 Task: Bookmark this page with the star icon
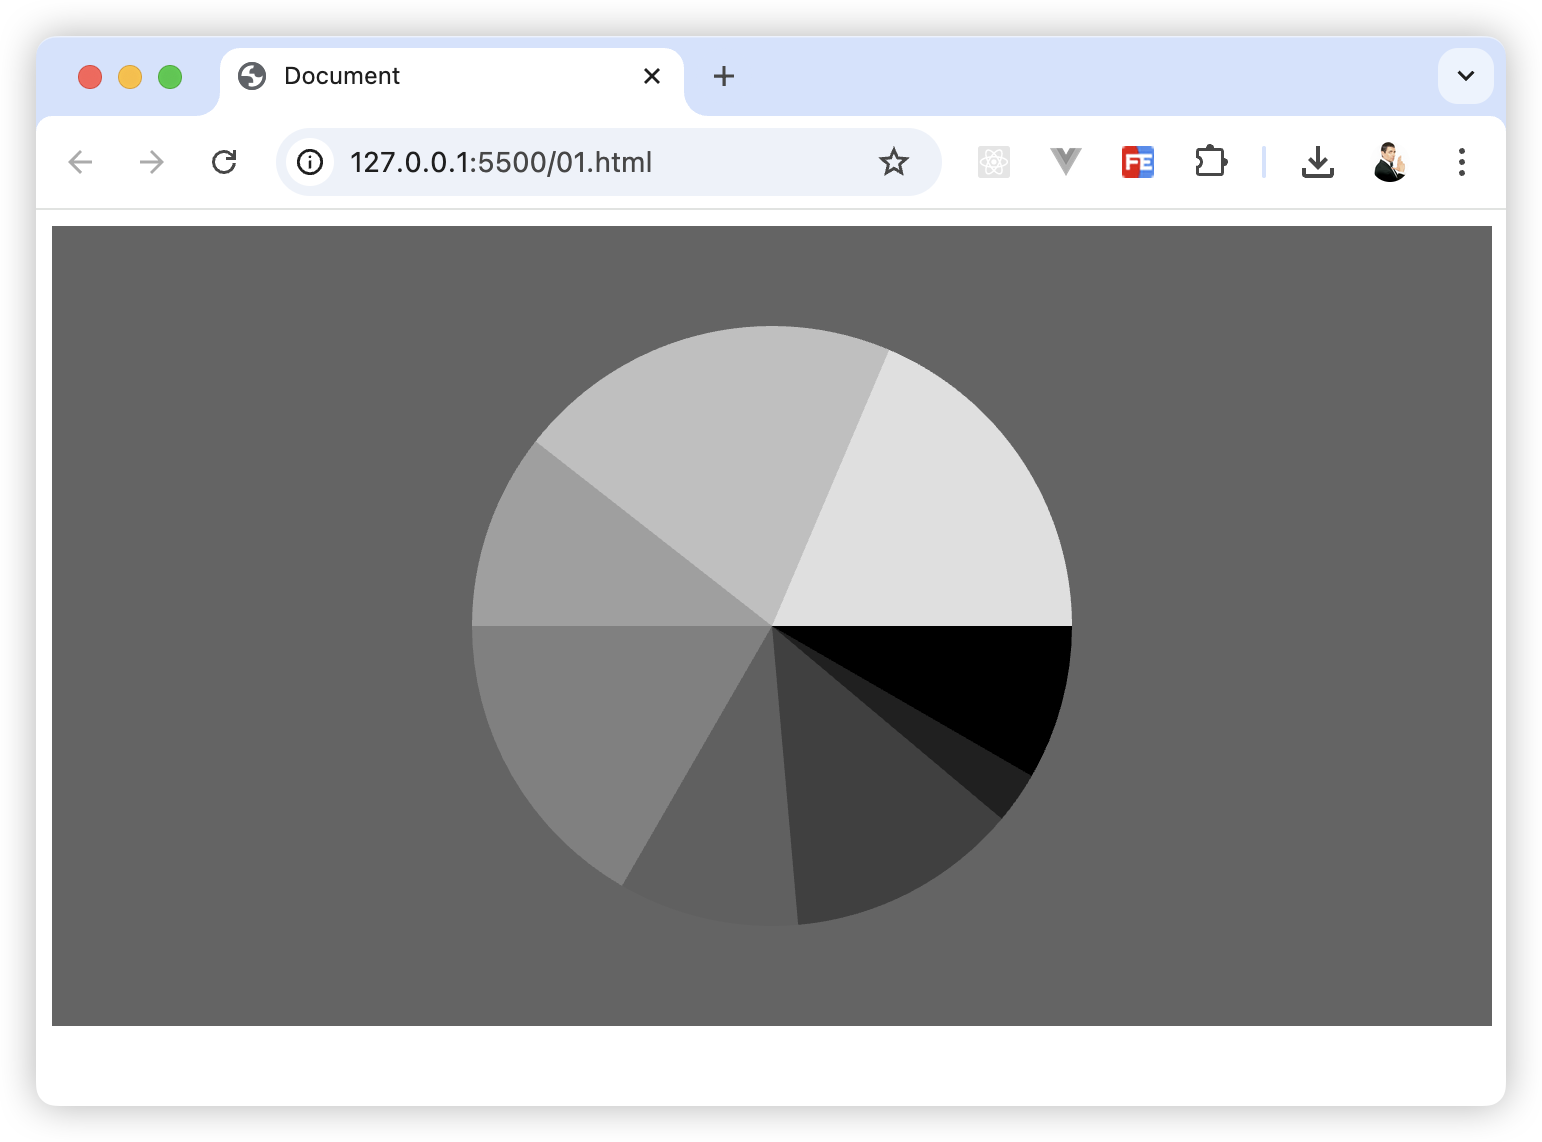click(894, 162)
